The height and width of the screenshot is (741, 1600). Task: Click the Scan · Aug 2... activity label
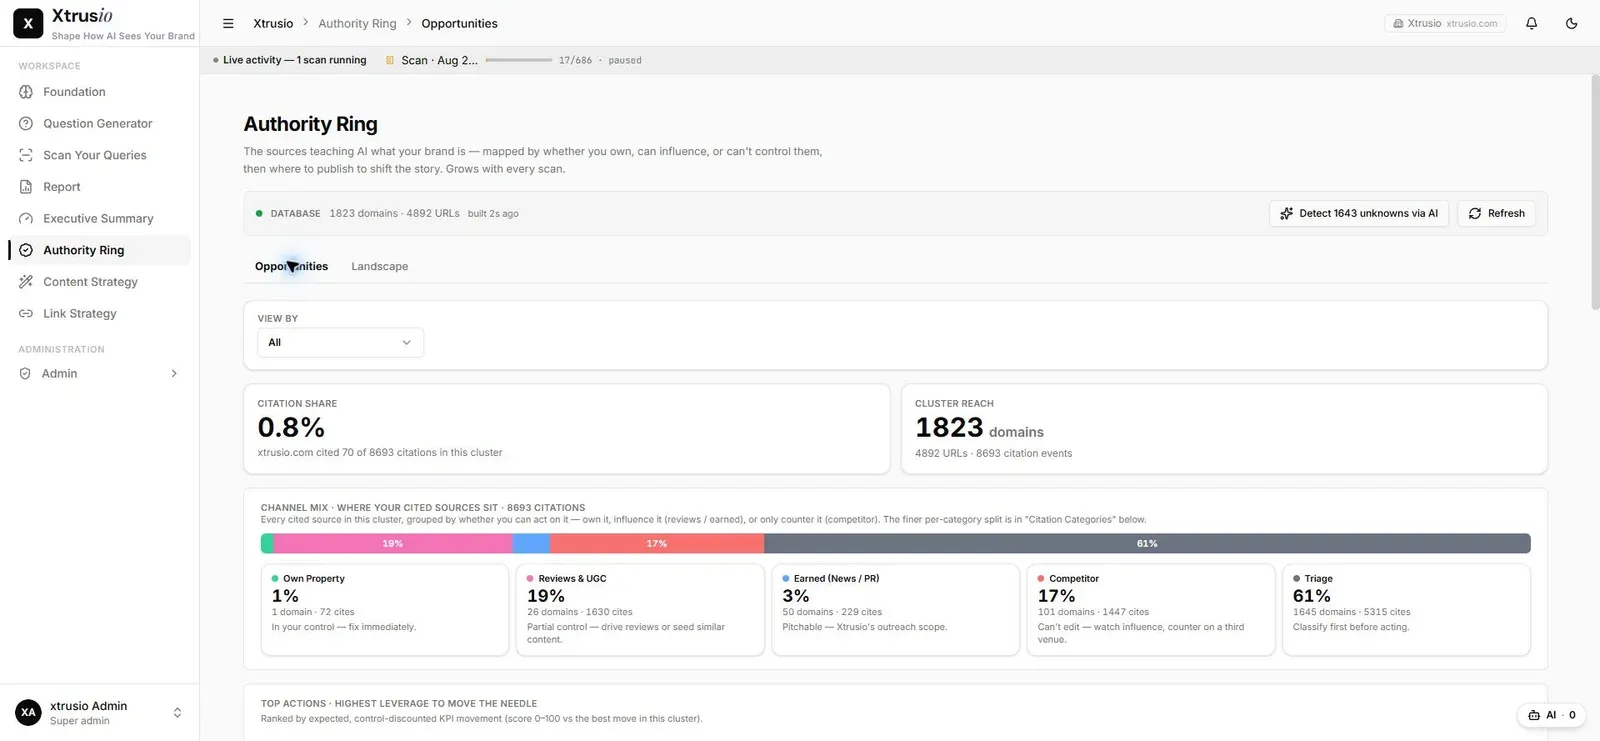(439, 61)
